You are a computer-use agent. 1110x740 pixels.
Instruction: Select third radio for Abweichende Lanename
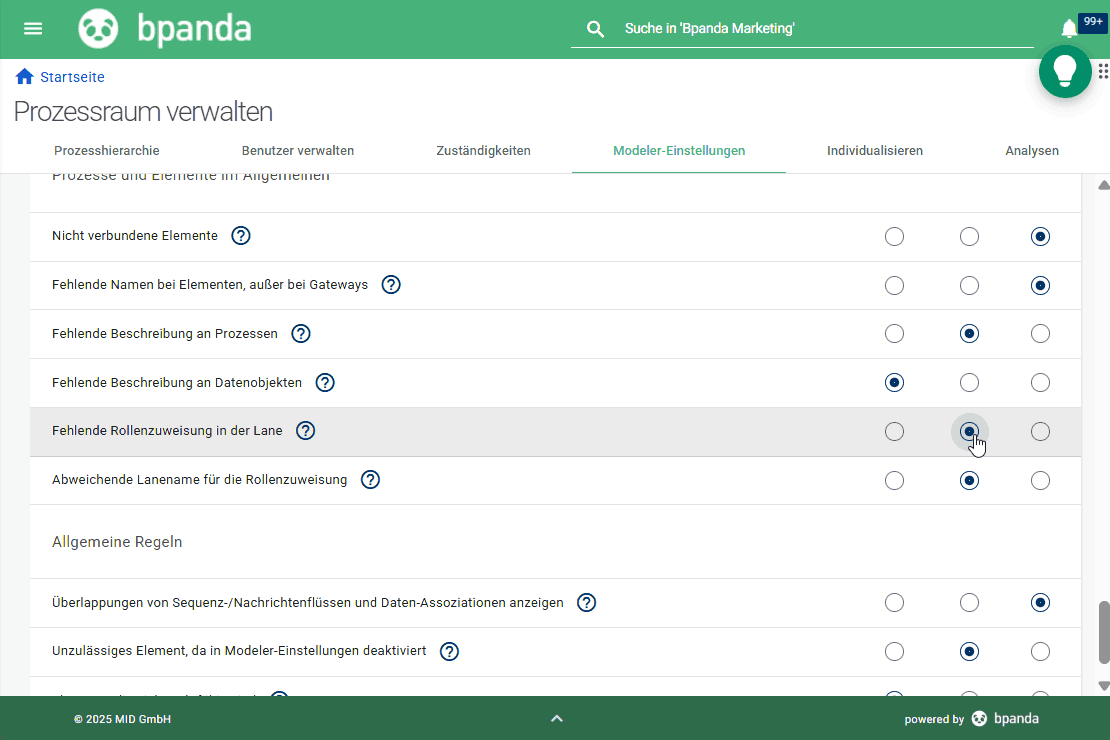tap(1040, 480)
